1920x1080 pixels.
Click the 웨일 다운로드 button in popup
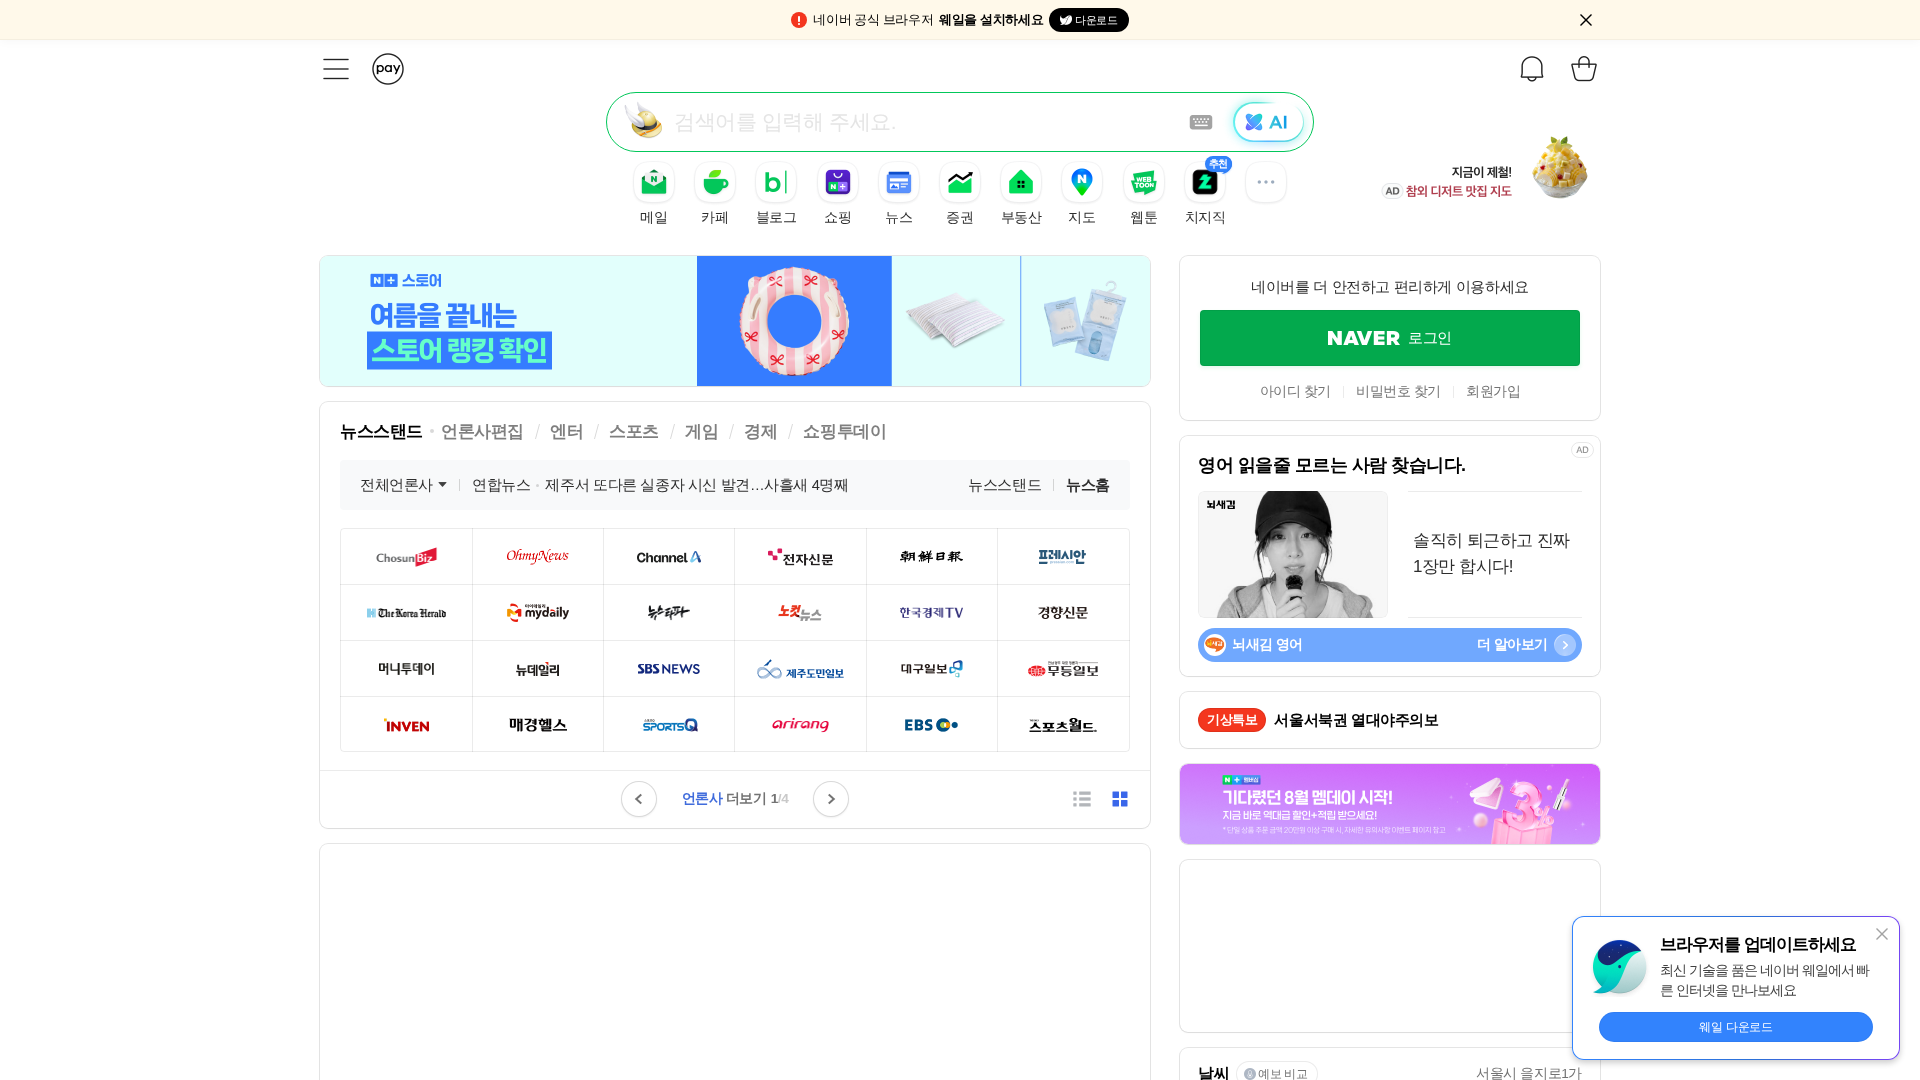[x=1736, y=1027]
